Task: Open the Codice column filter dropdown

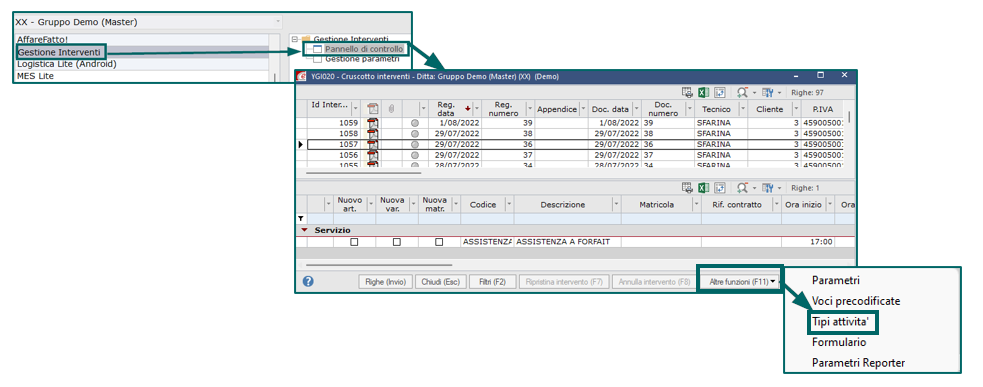Action: [x=509, y=204]
